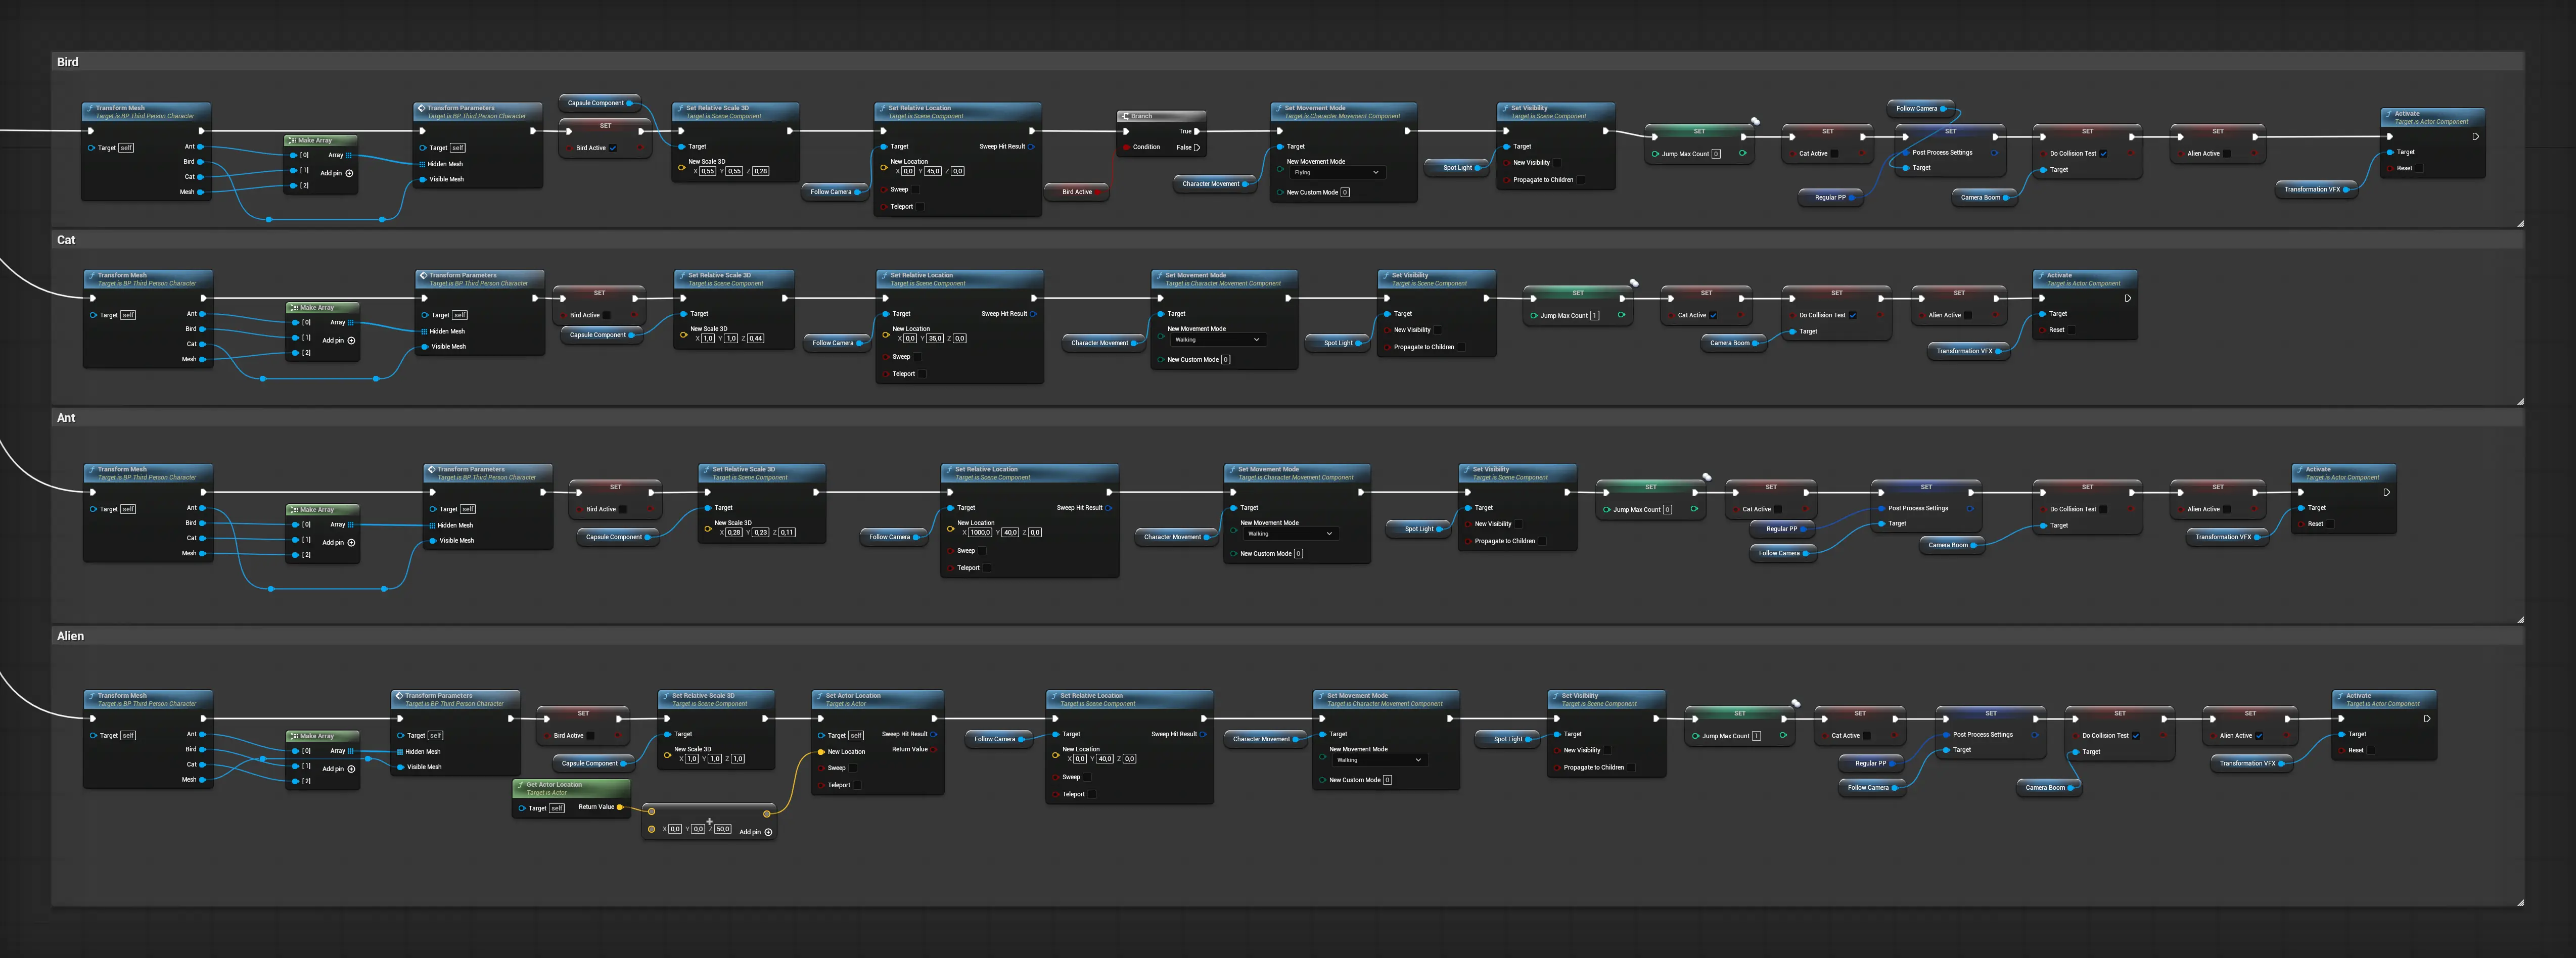The image size is (2576, 958).
Task: Toggle Sweep checkbox on Bird Set Relative Location
Action: coord(917,189)
